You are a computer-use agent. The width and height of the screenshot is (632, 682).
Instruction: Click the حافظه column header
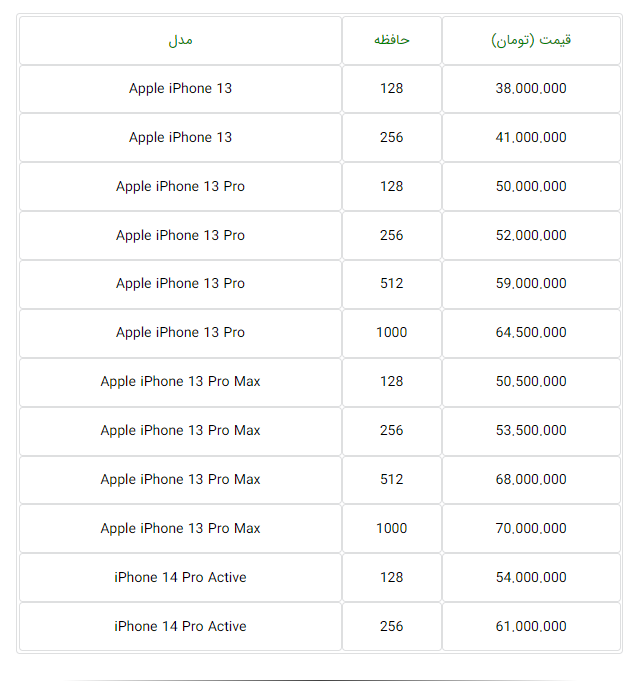392,40
